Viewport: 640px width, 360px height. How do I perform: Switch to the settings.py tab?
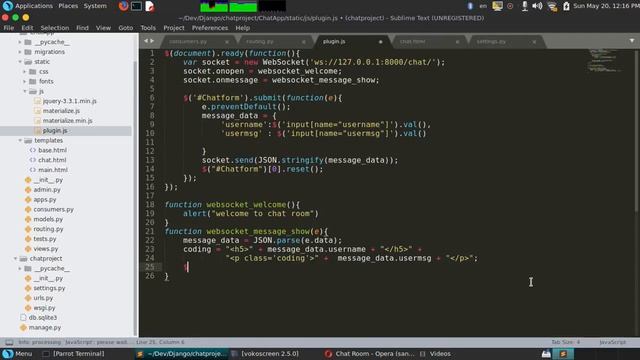coord(491,42)
